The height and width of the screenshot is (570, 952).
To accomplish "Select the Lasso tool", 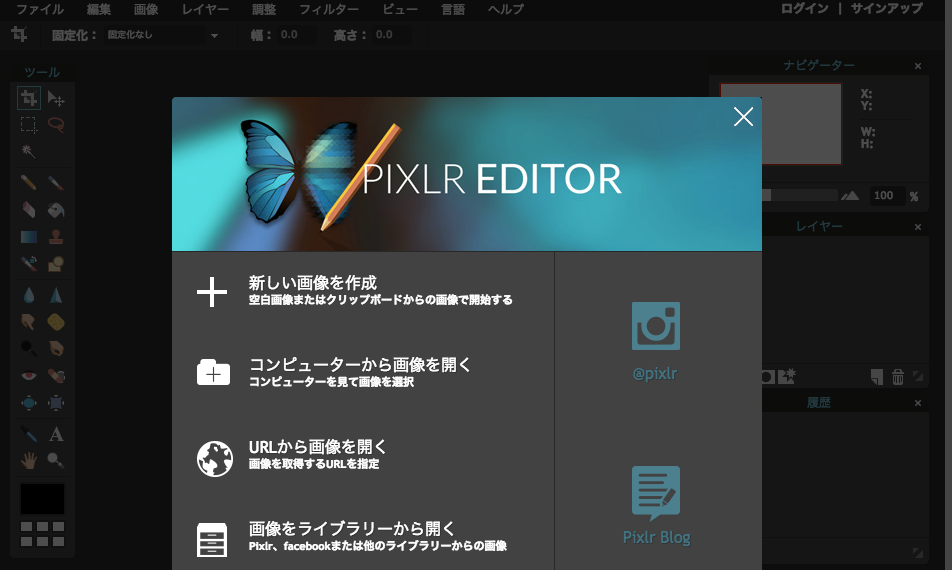I will point(56,124).
